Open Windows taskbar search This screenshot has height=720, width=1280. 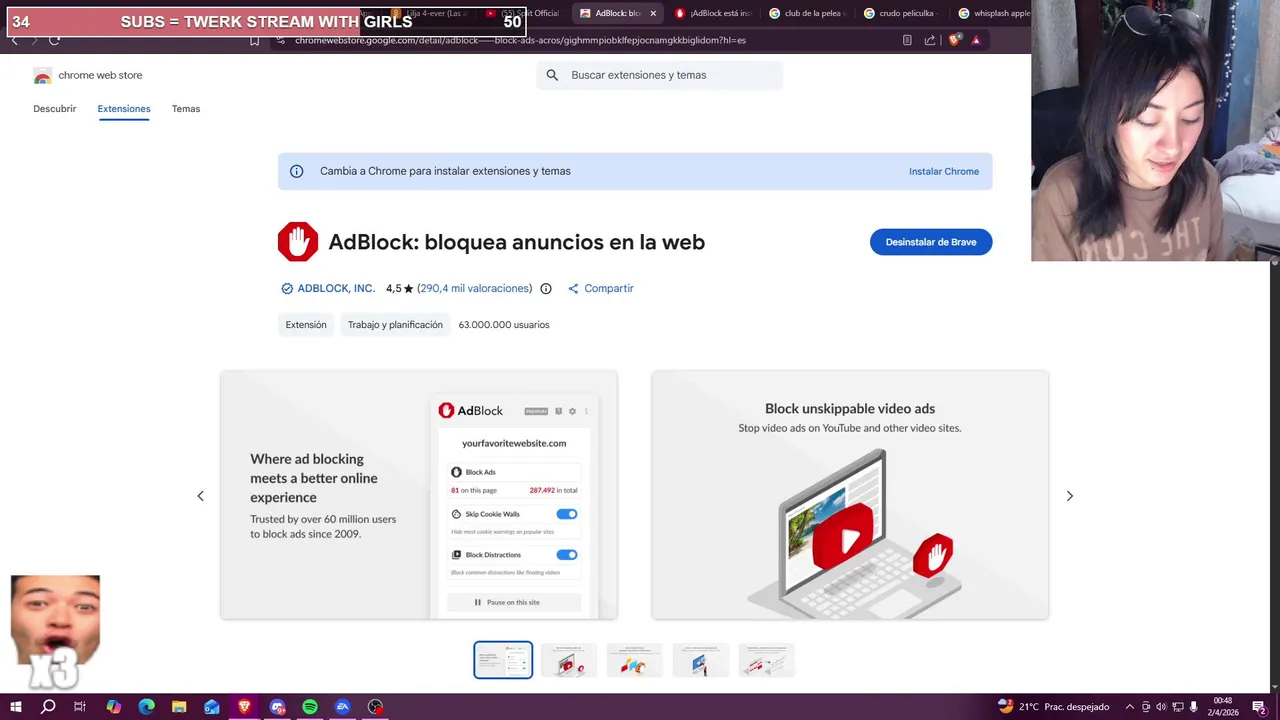(48, 707)
